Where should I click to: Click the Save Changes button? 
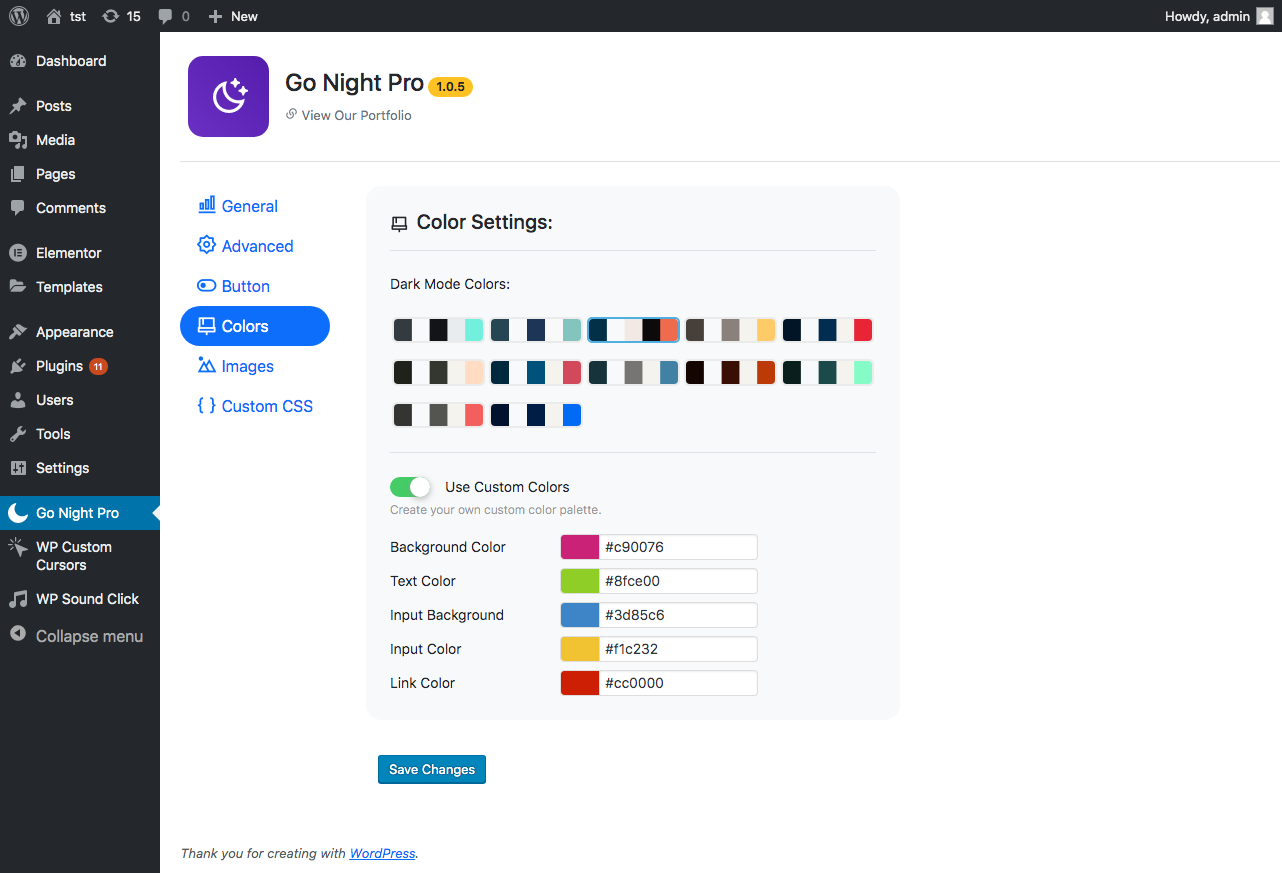point(432,769)
